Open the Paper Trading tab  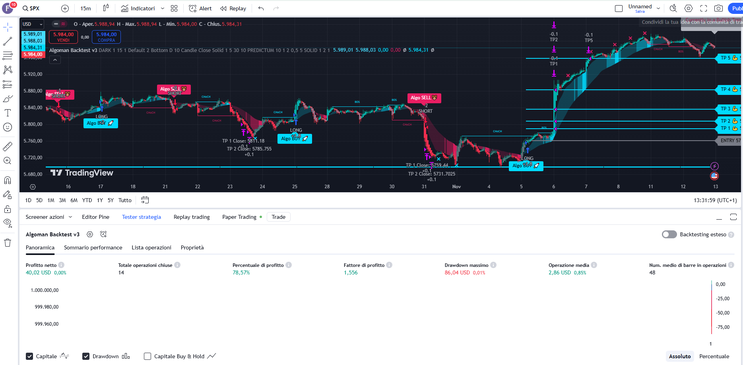[239, 217]
